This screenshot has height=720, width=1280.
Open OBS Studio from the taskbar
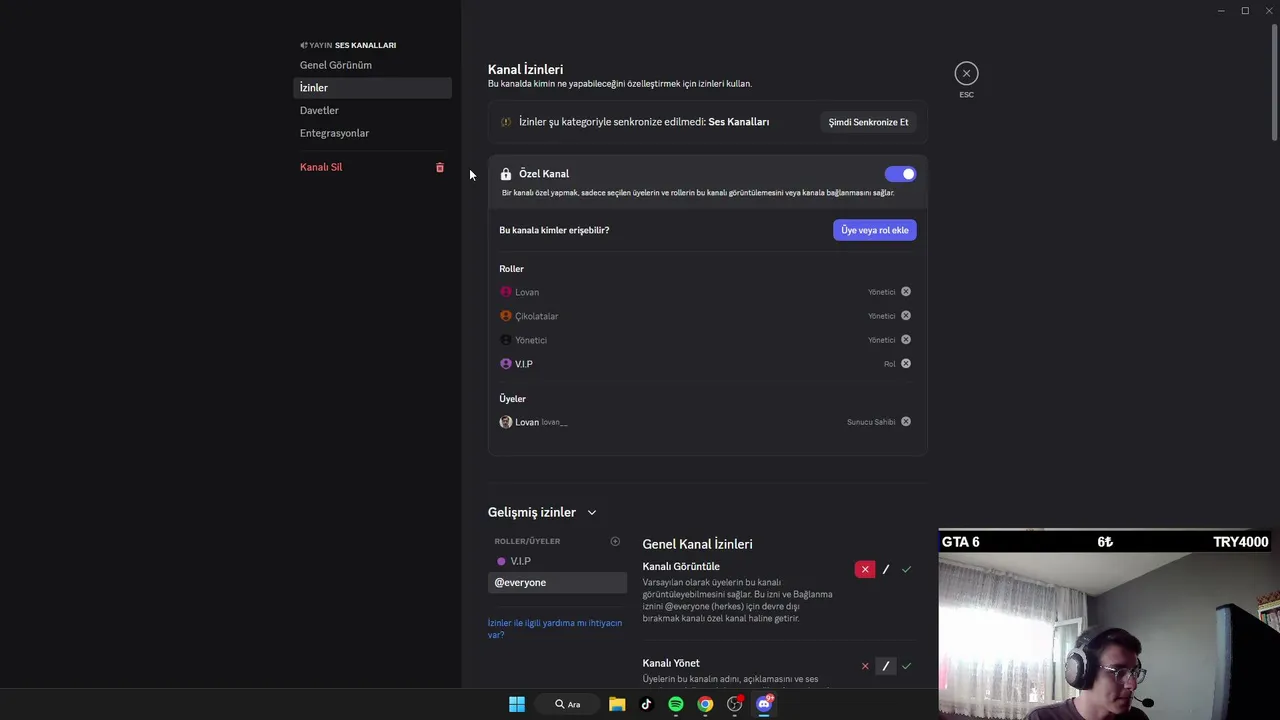(x=735, y=704)
